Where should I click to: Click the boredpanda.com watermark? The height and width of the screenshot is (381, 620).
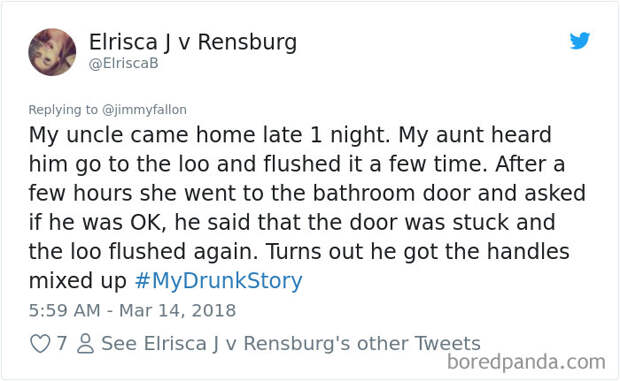[x=526, y=362]
